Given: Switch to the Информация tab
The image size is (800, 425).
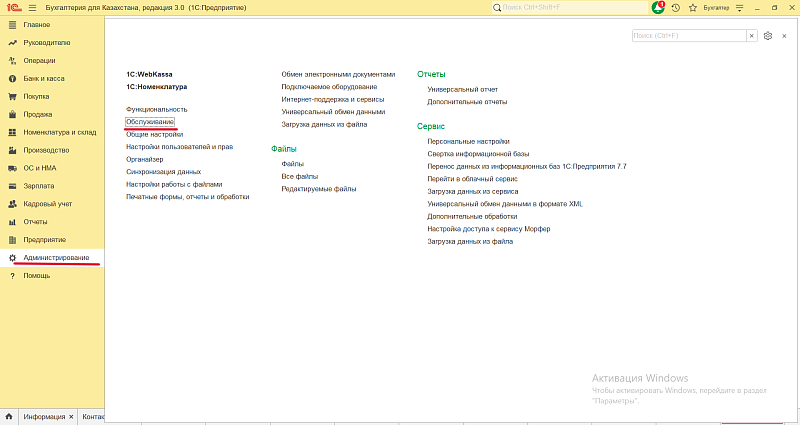Looking at the screenshot, I should tap(44, 417).
